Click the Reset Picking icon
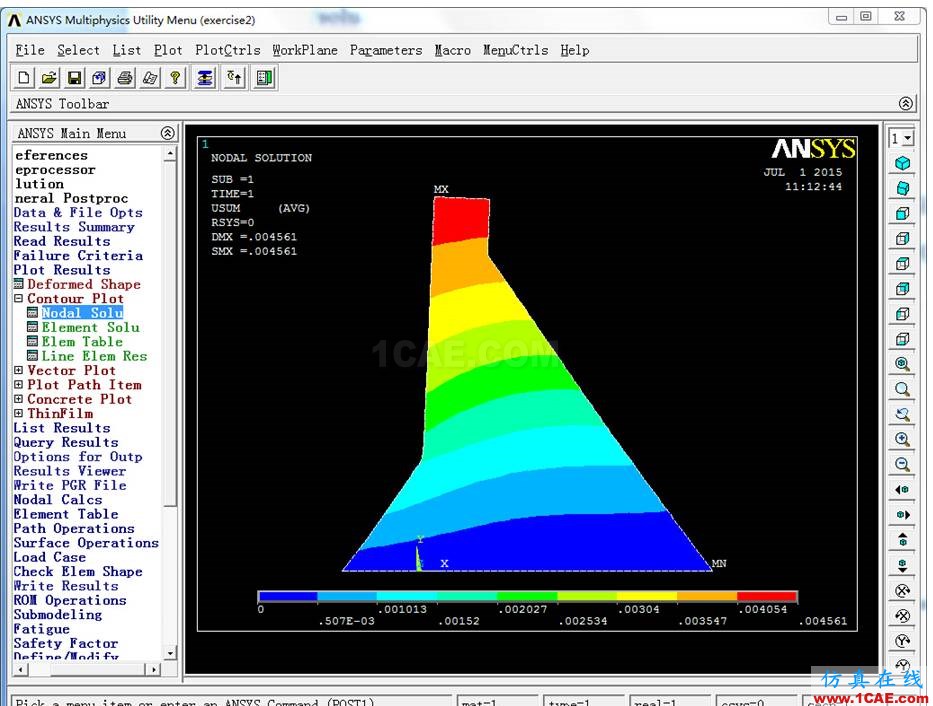 point(234,78)
